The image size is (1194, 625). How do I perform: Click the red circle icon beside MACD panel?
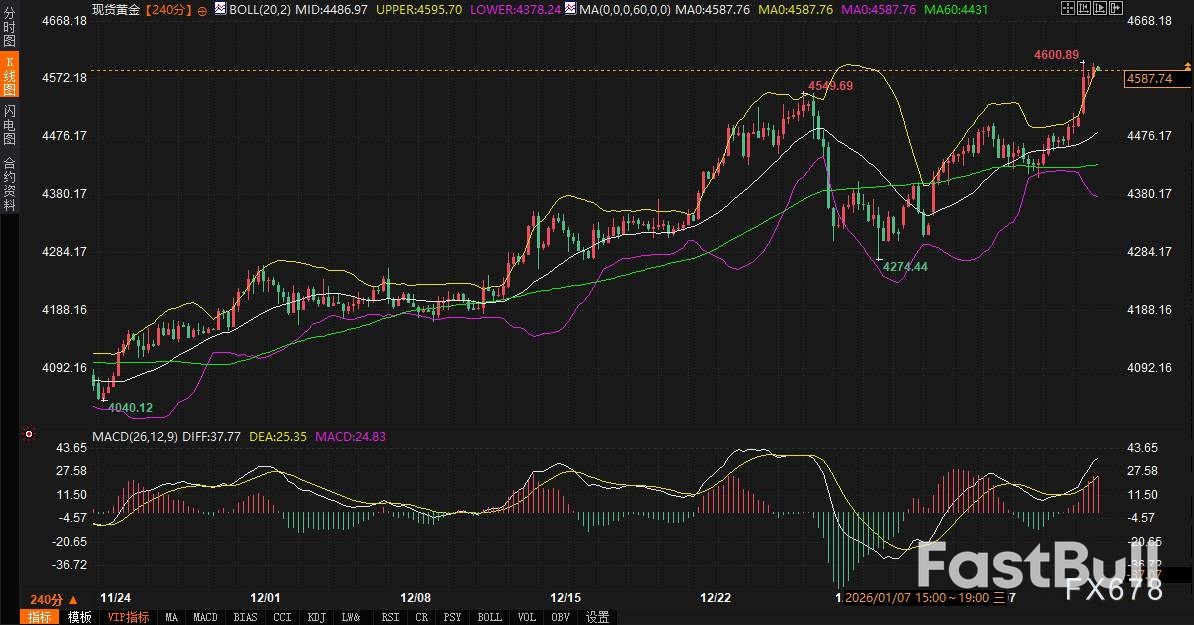coord(27,434)
